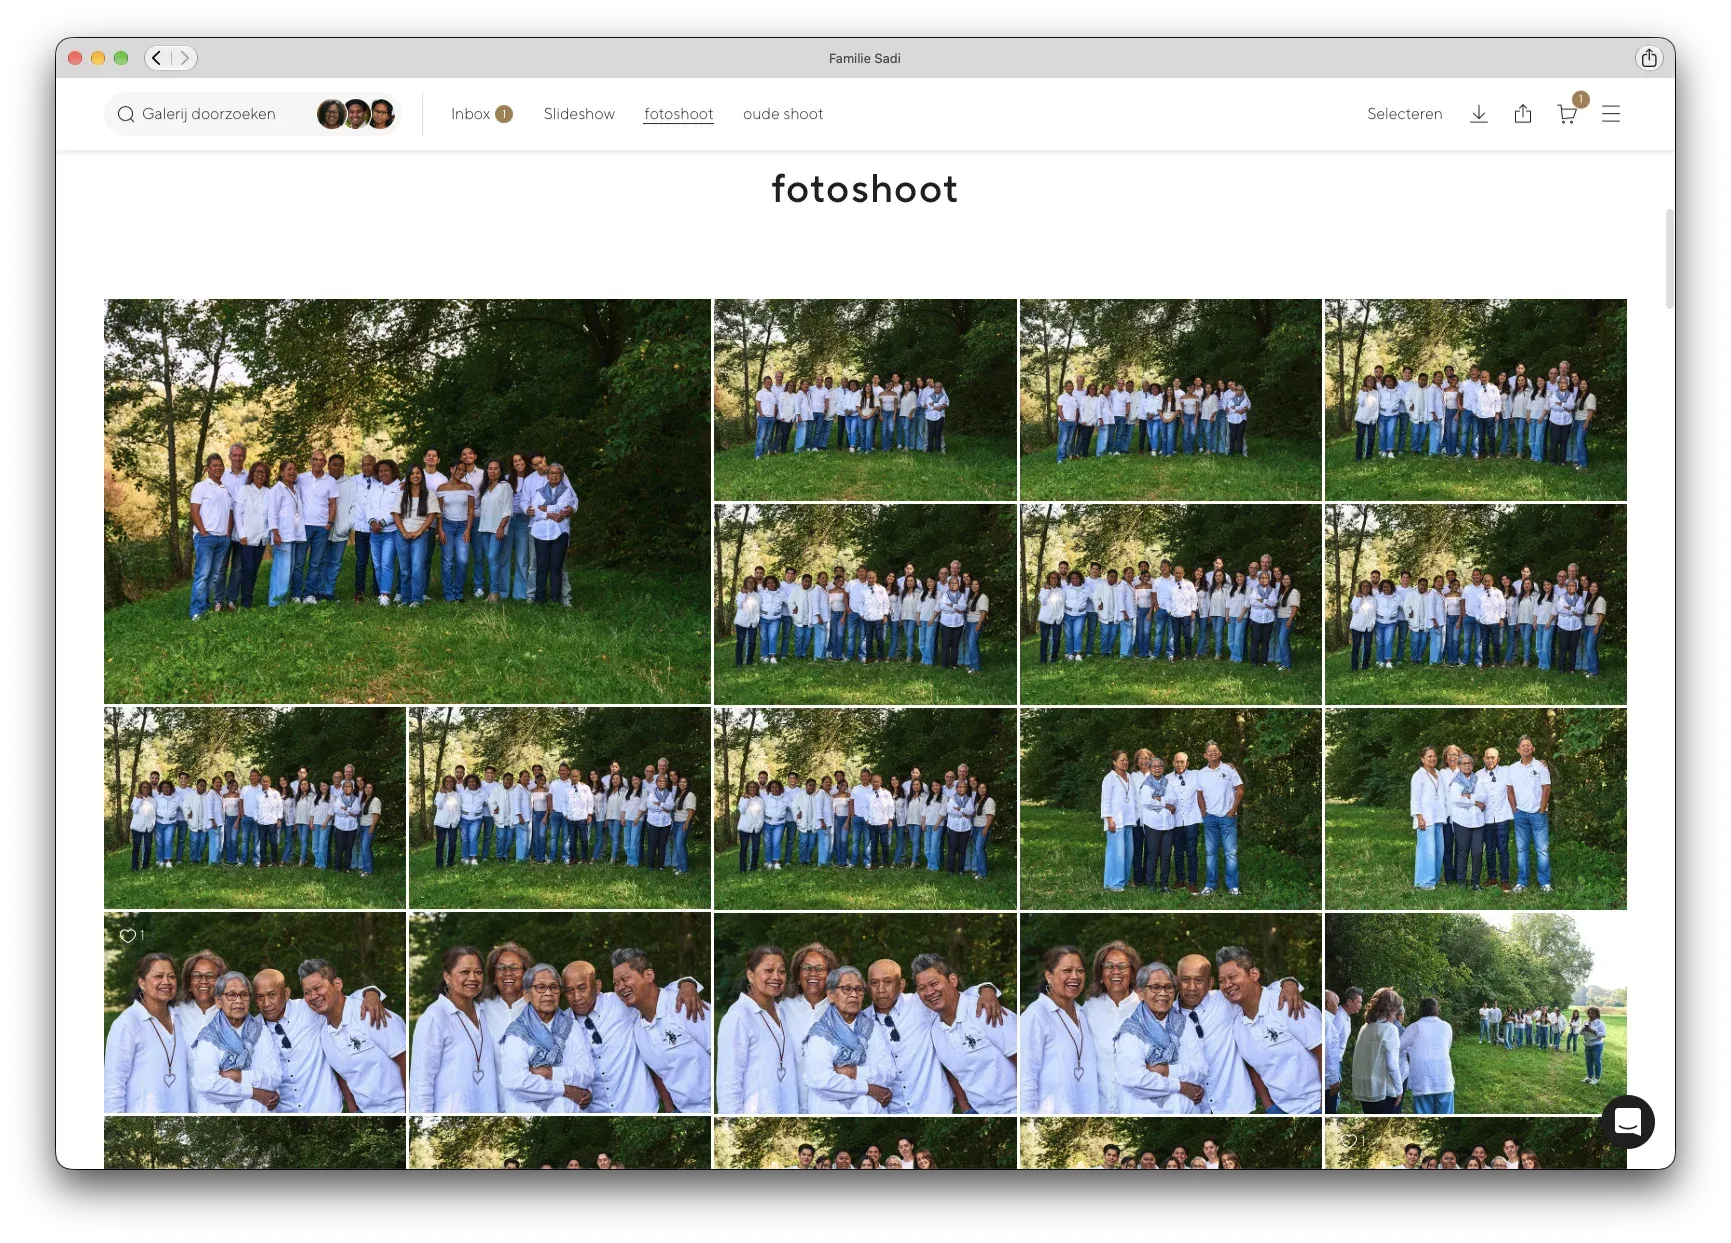Click the Selecteren button

point(1405,114)
